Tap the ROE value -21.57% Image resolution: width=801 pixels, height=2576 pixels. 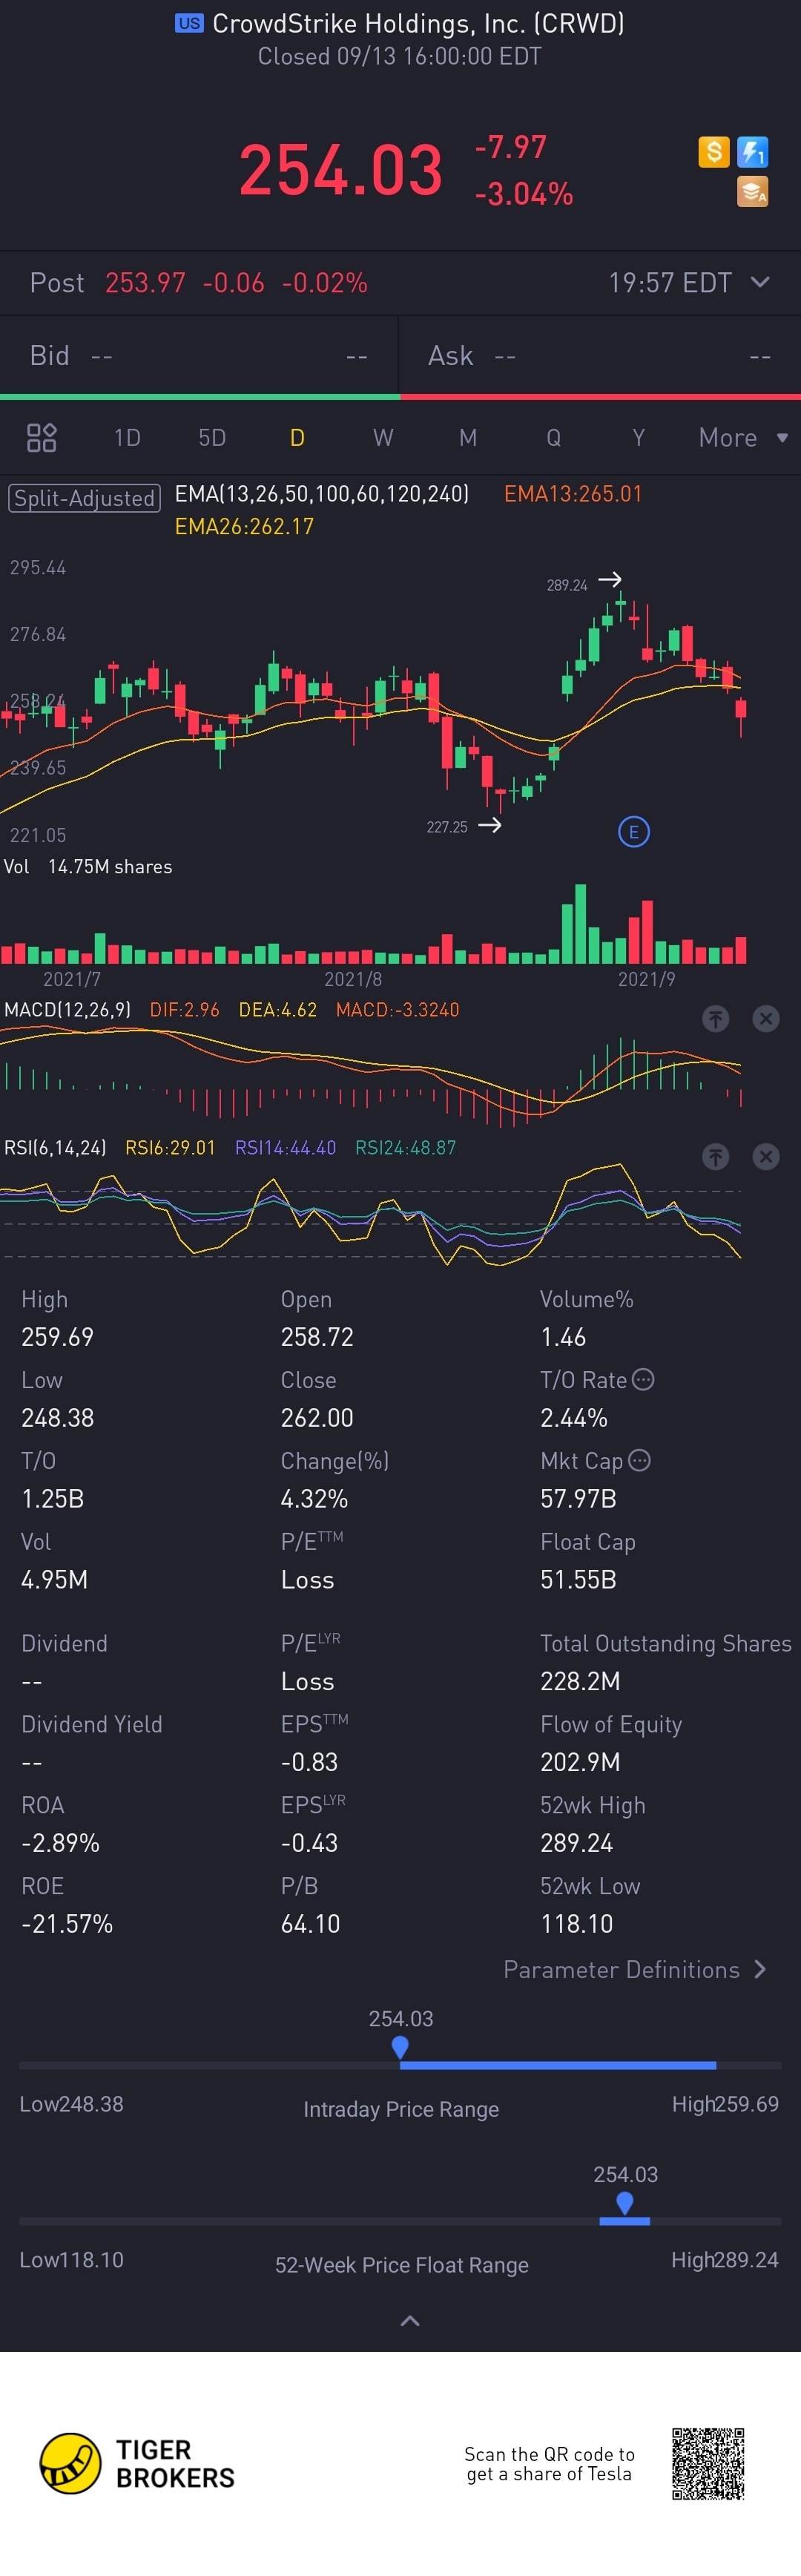[67, 1923]
